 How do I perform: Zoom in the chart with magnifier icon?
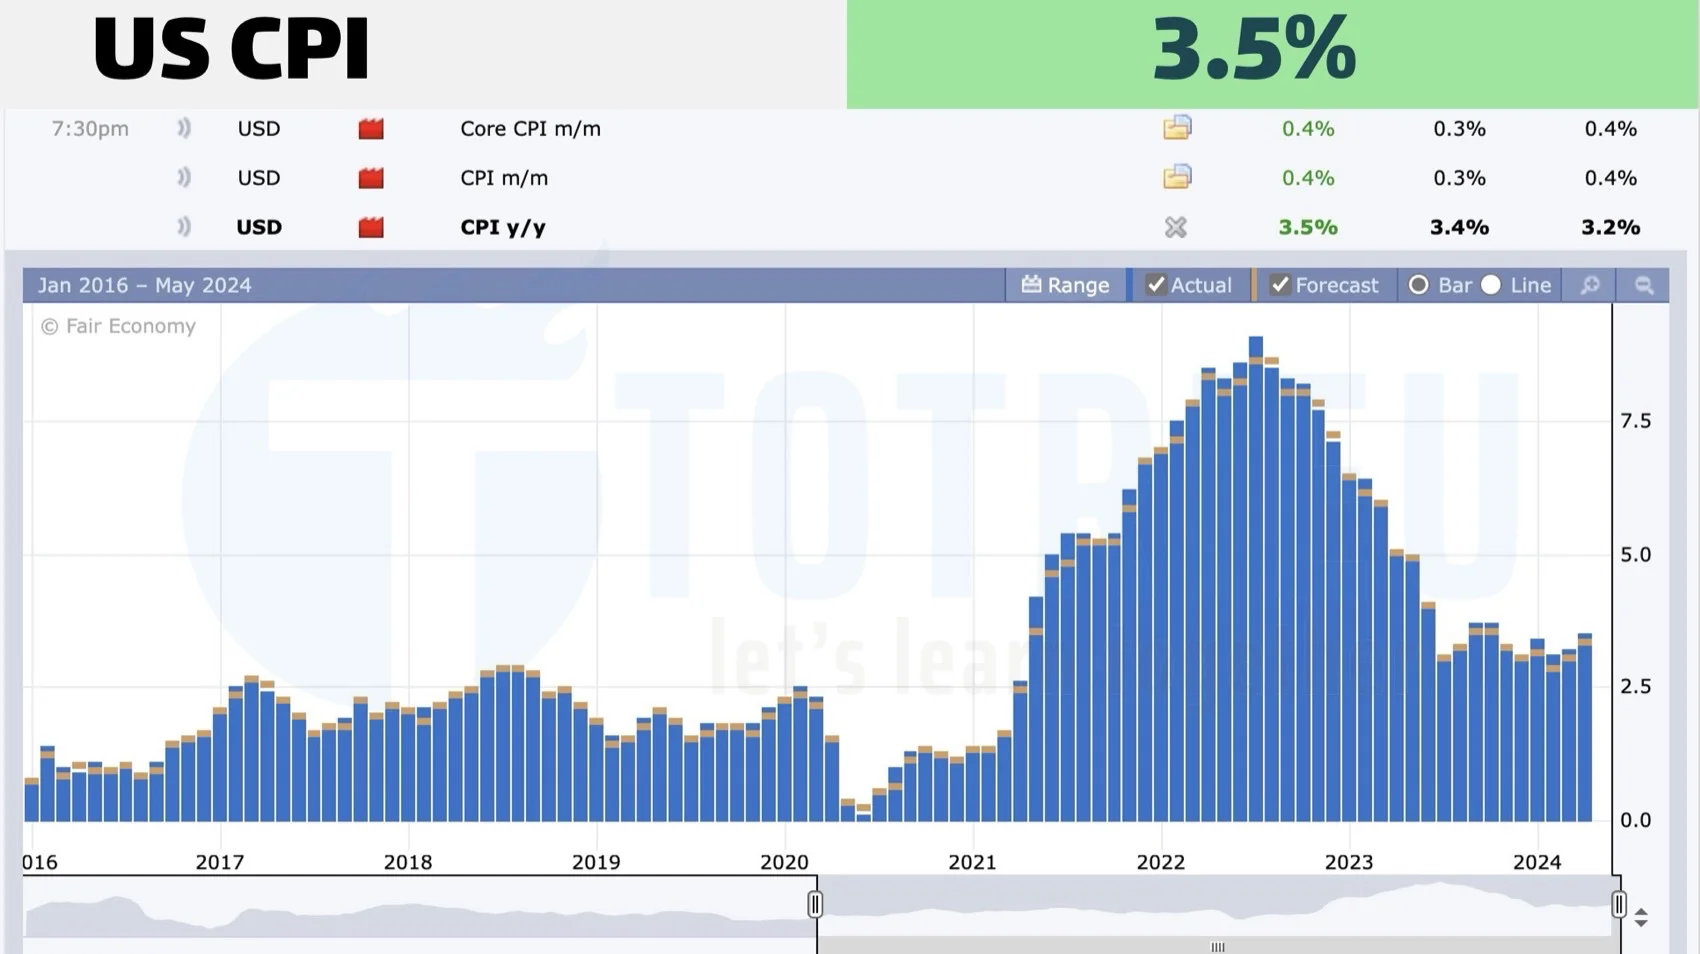[1590, 285]
